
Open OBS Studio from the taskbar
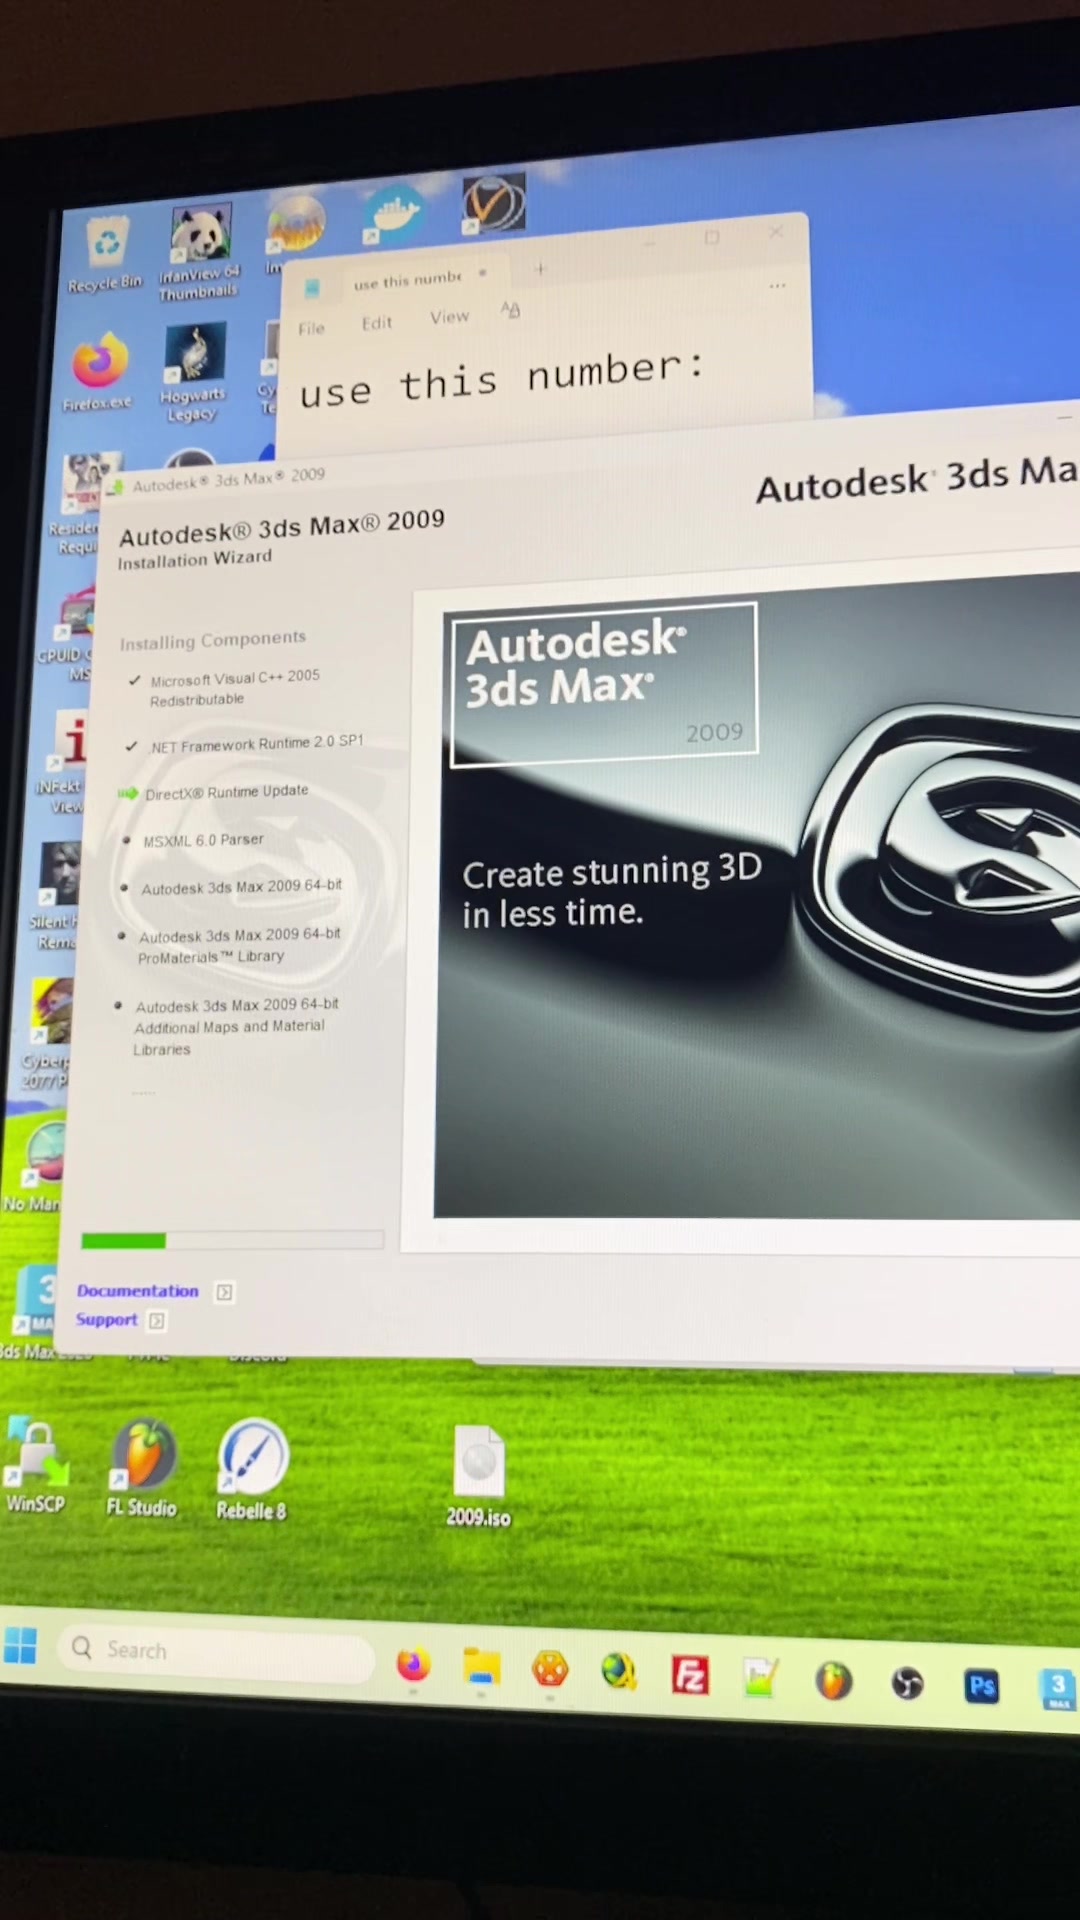(x=907, y=1684)
